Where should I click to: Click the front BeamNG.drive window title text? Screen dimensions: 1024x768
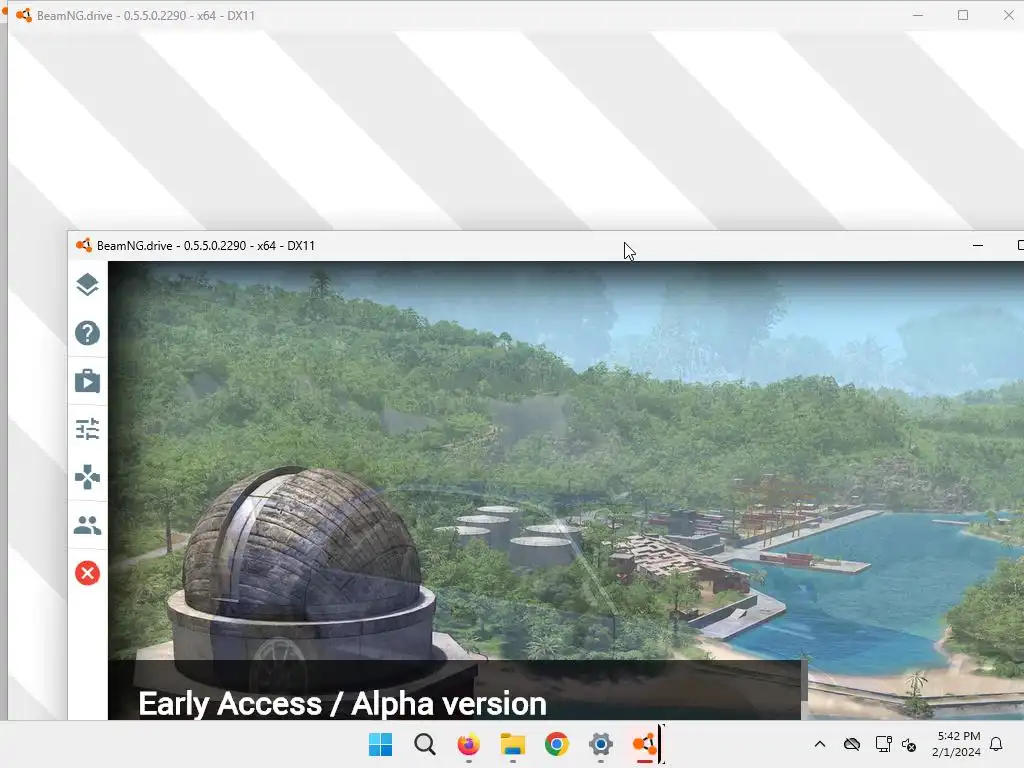click(206, 246)
